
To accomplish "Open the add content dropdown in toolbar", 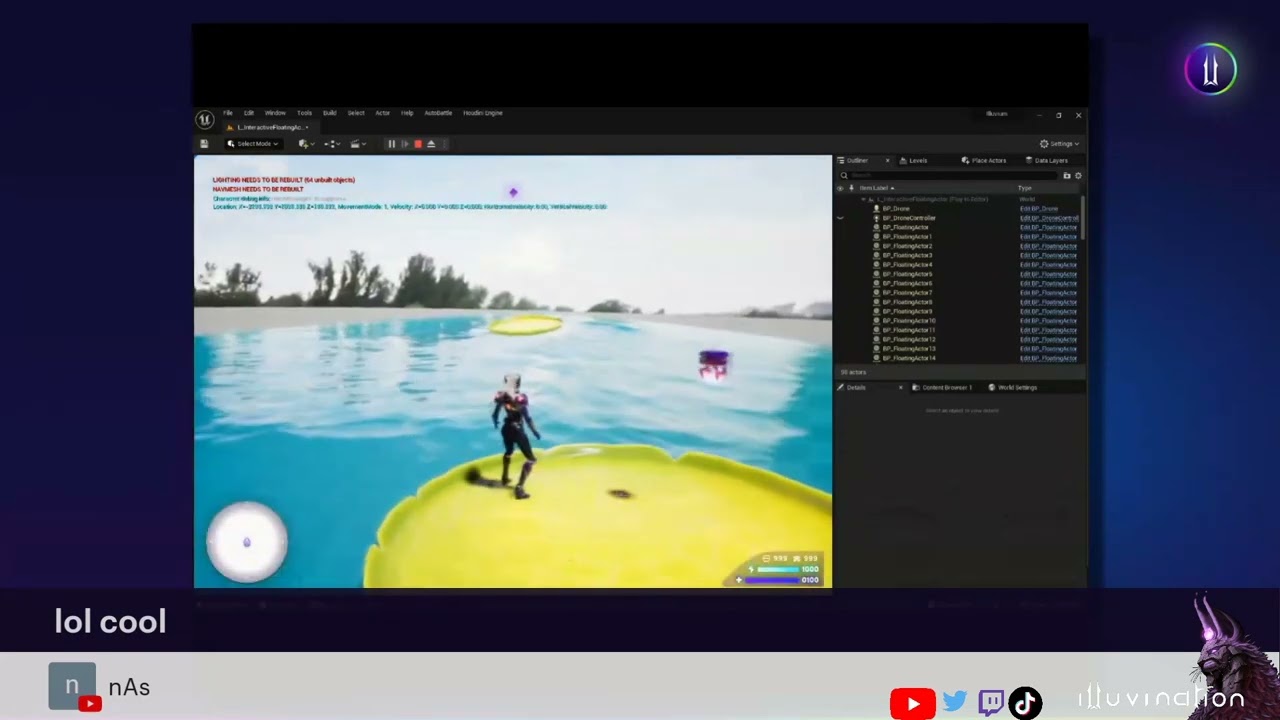I will (306, 144).
